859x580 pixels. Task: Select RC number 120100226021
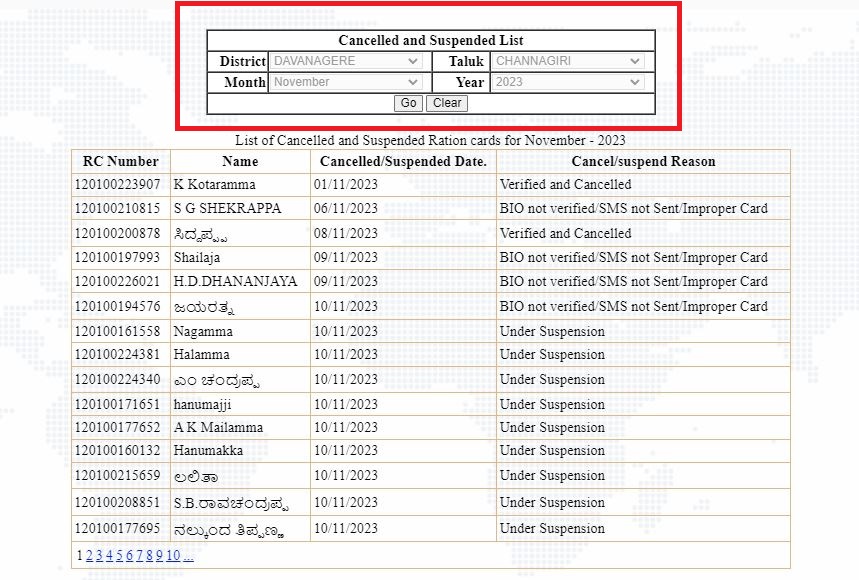117,282
